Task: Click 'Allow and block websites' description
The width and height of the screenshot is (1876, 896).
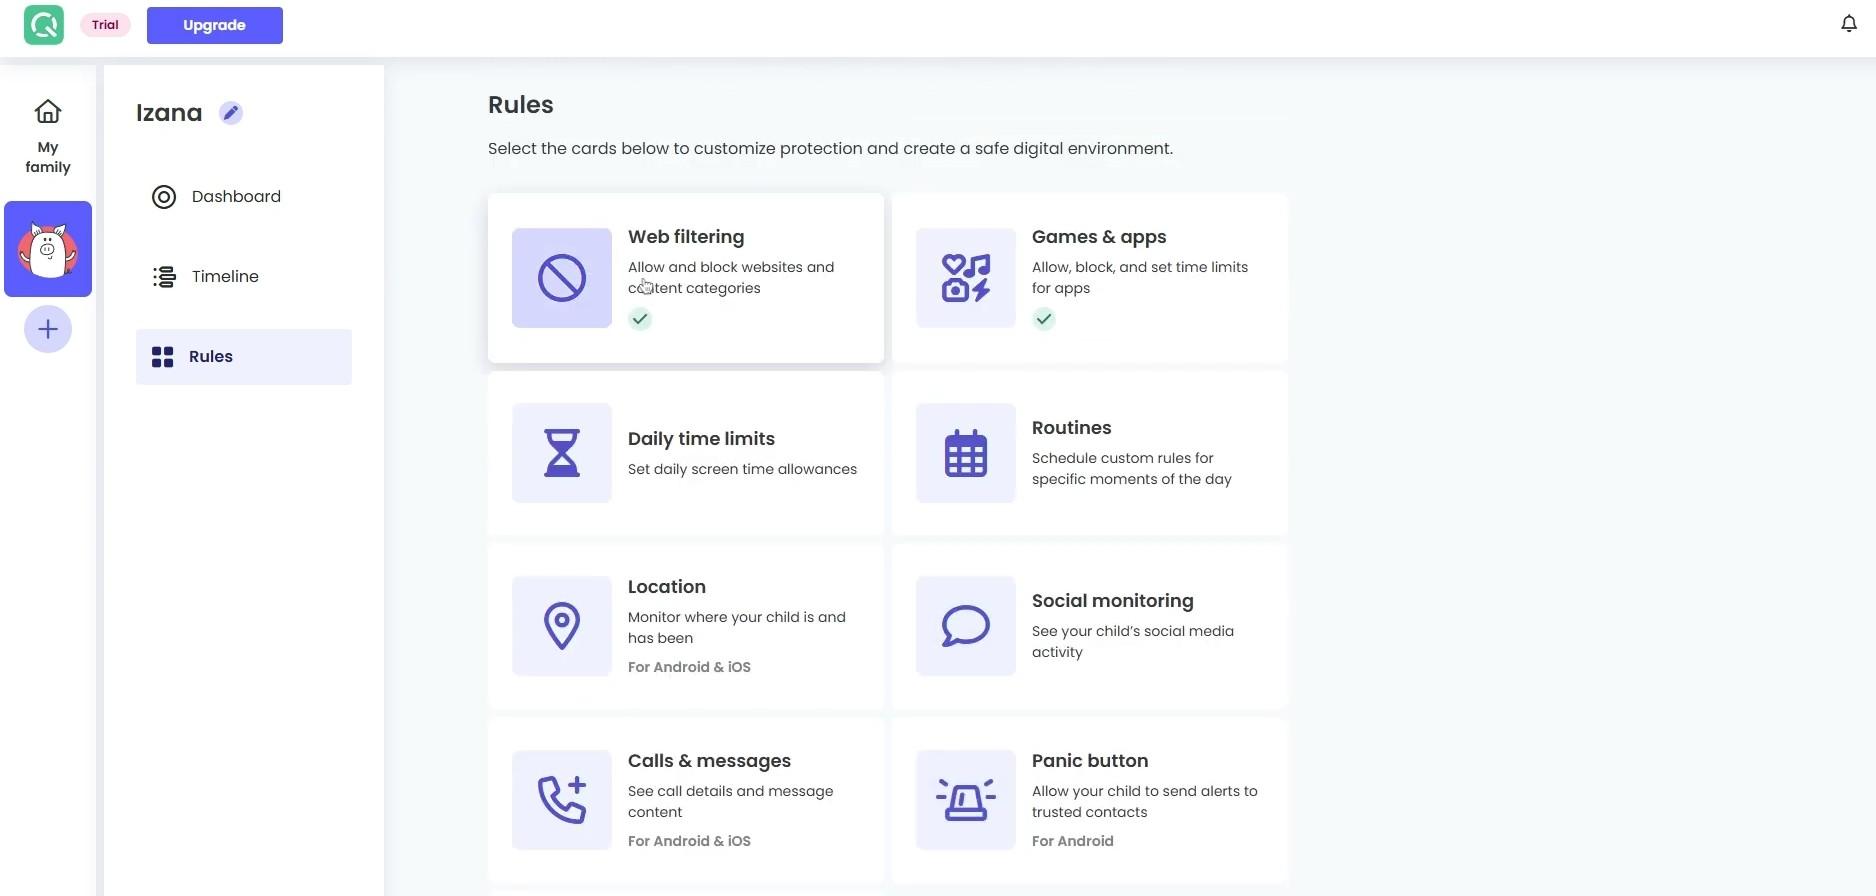Action: pyautogui.click(x=731, y=277)
